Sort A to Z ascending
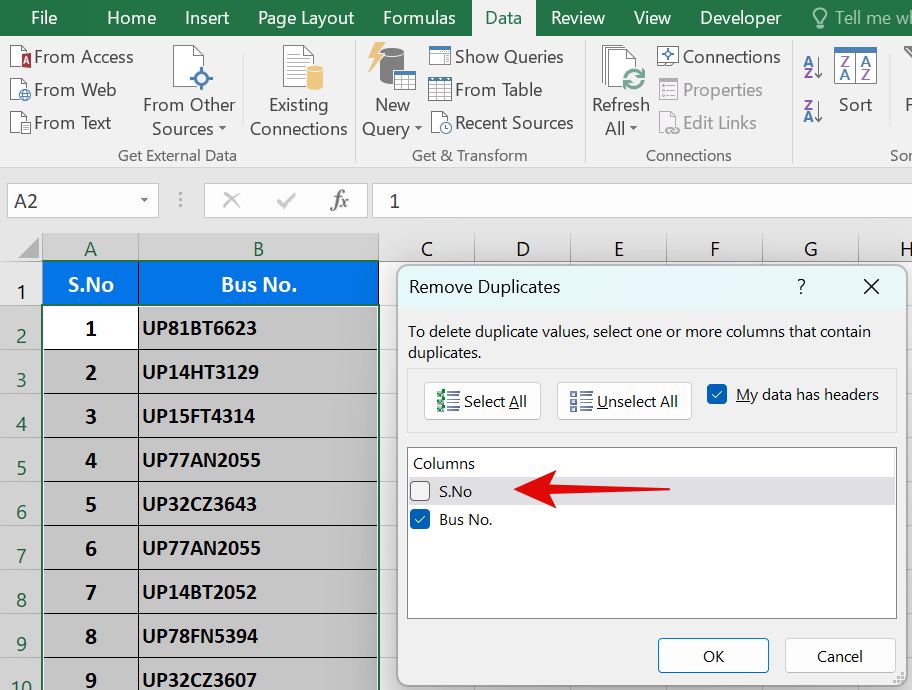This screenshot has width=912, height=690. (813, 67)
